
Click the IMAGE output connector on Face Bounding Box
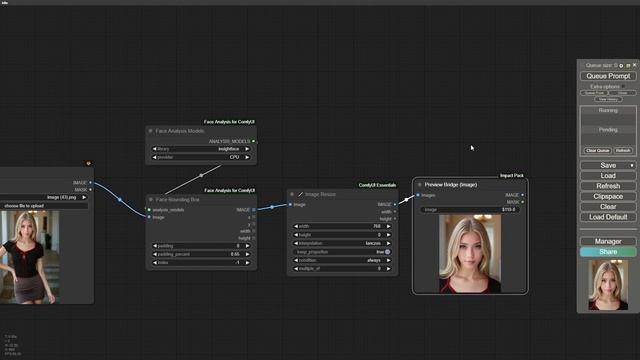tap(253, 210)
